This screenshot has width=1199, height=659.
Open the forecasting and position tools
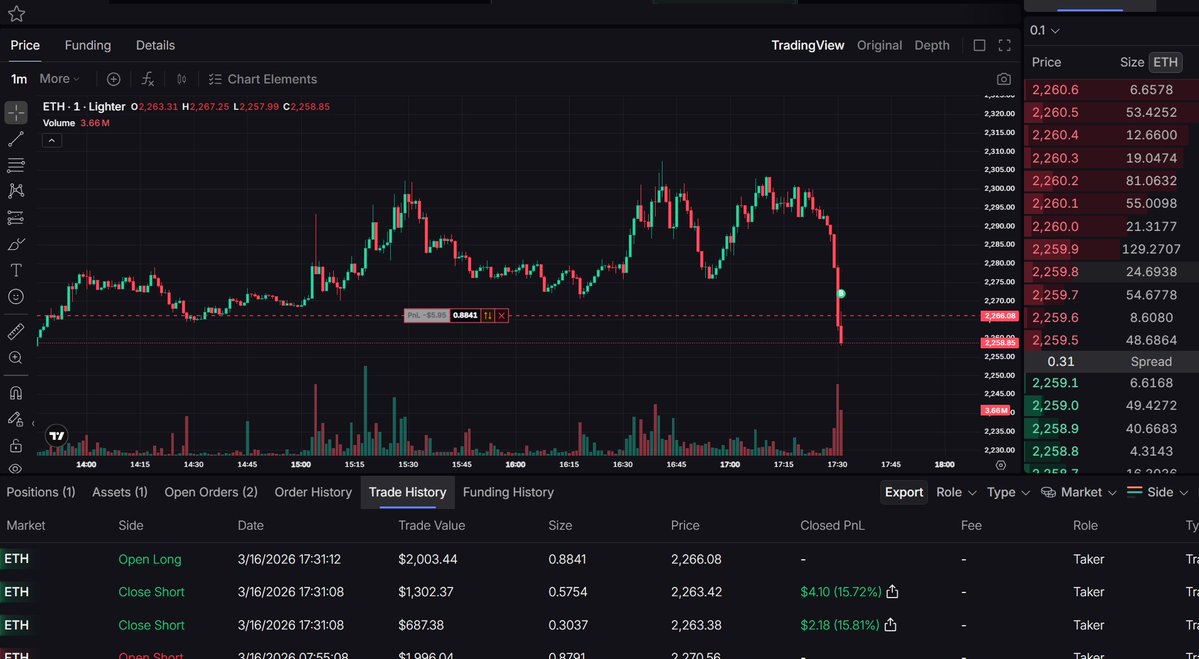16,218
